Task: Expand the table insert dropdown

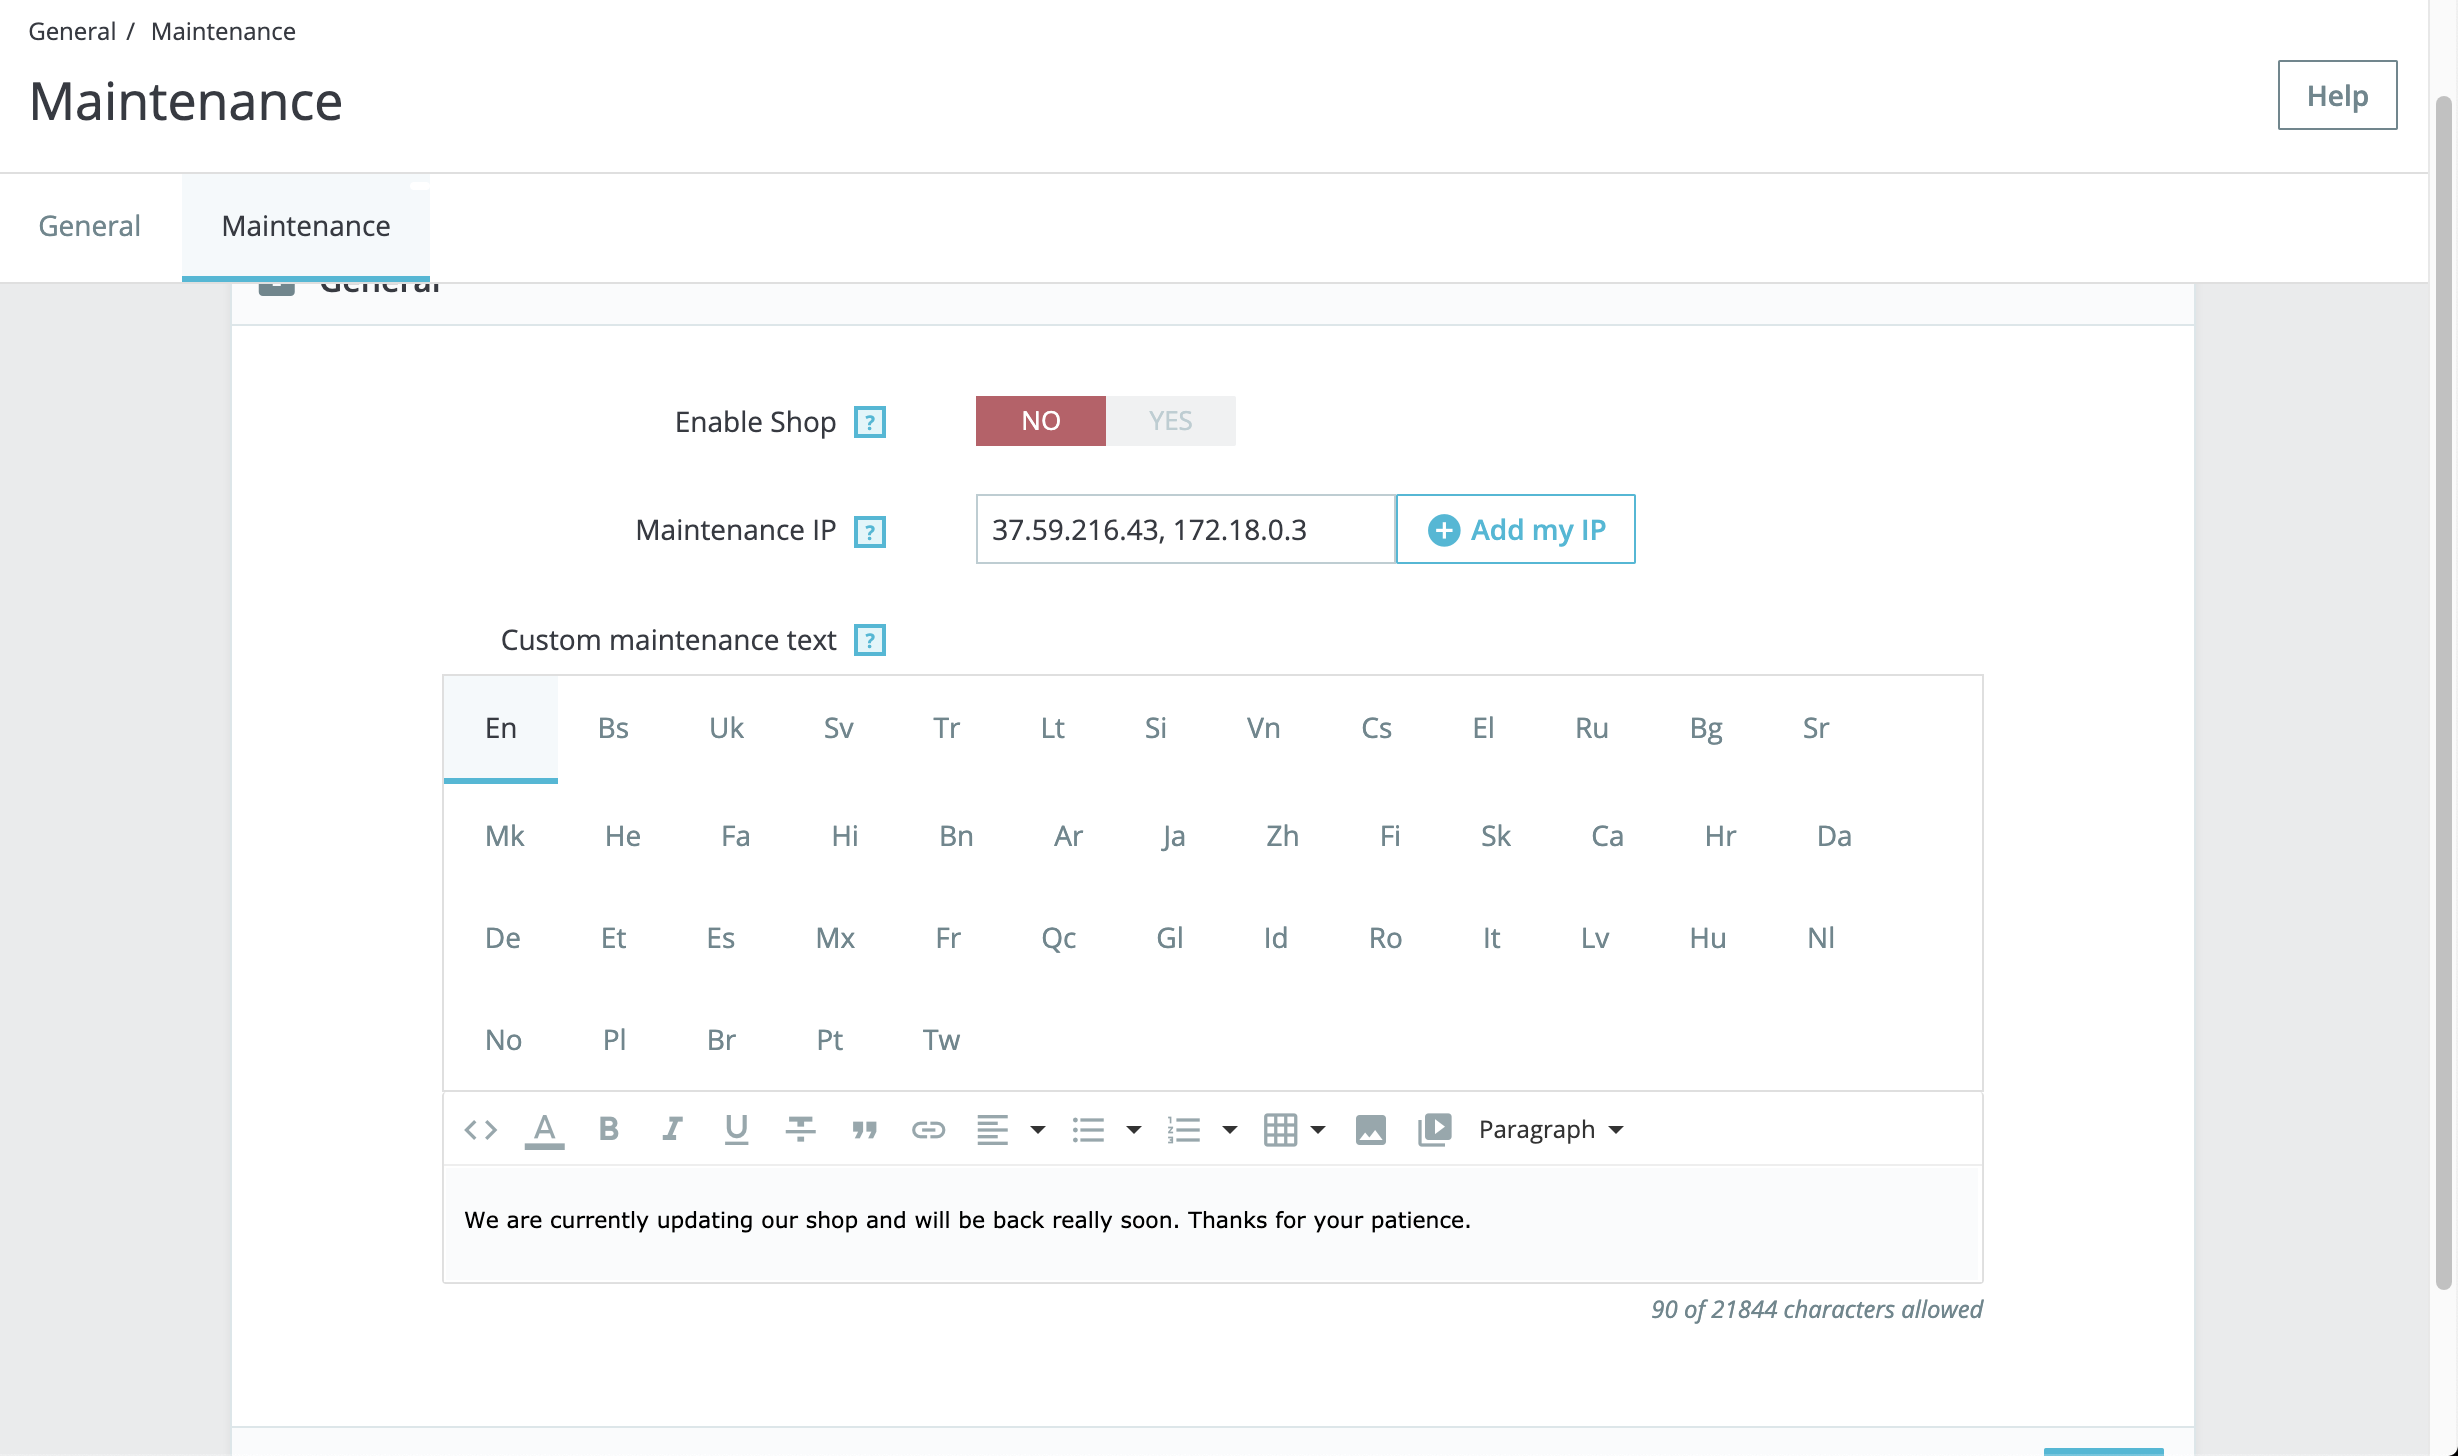Action: pos(1317,1130)
